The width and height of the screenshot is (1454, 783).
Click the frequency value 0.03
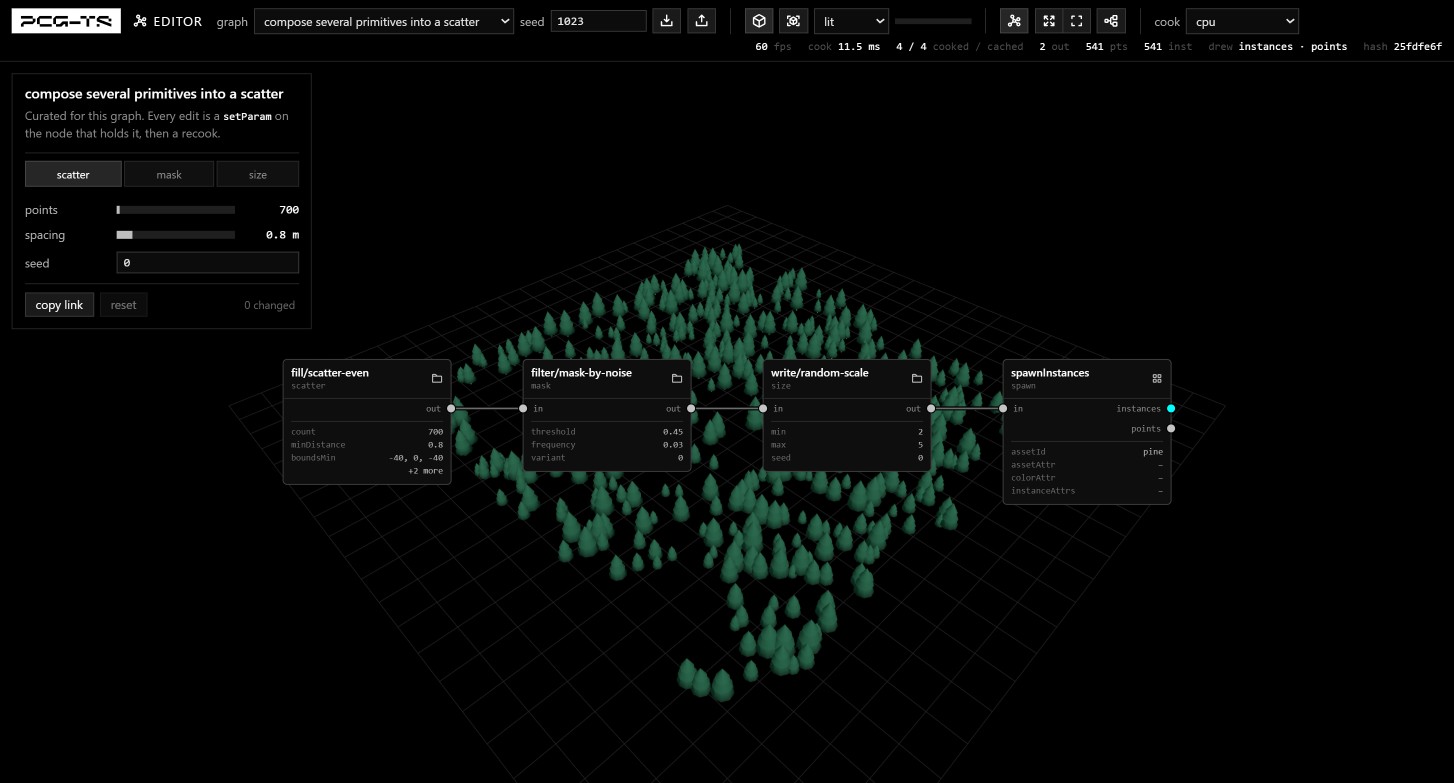673,445
